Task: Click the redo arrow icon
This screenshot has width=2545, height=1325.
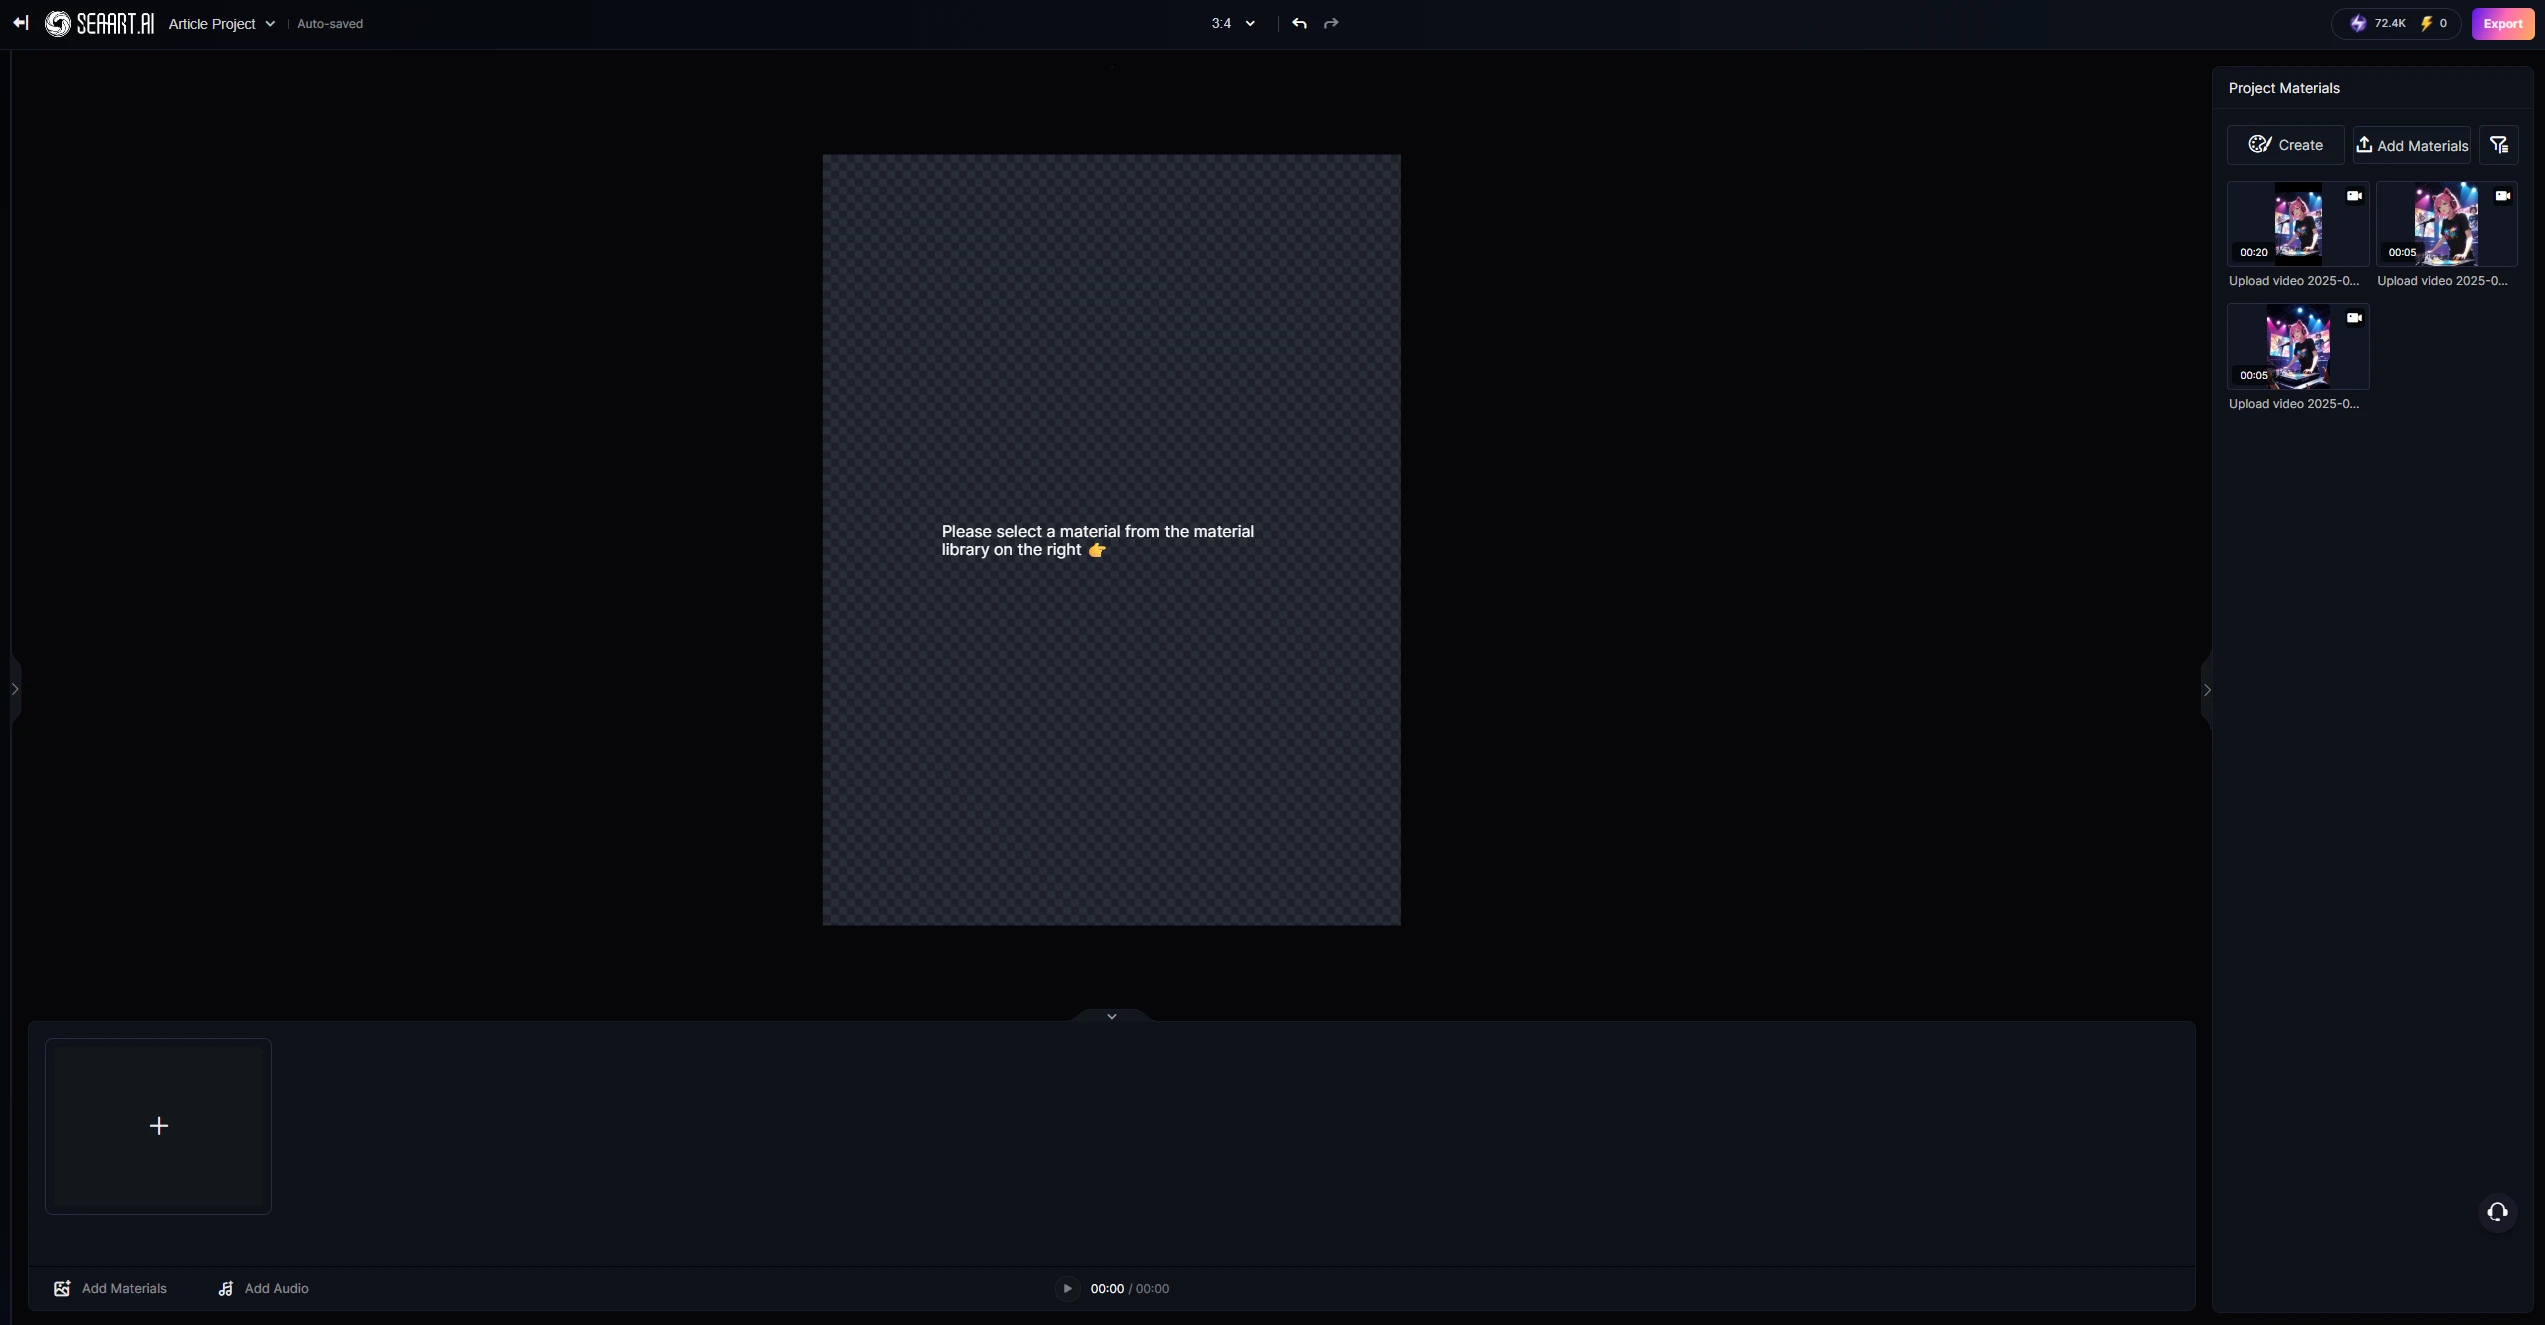Action: click(x=1331, y=23)
